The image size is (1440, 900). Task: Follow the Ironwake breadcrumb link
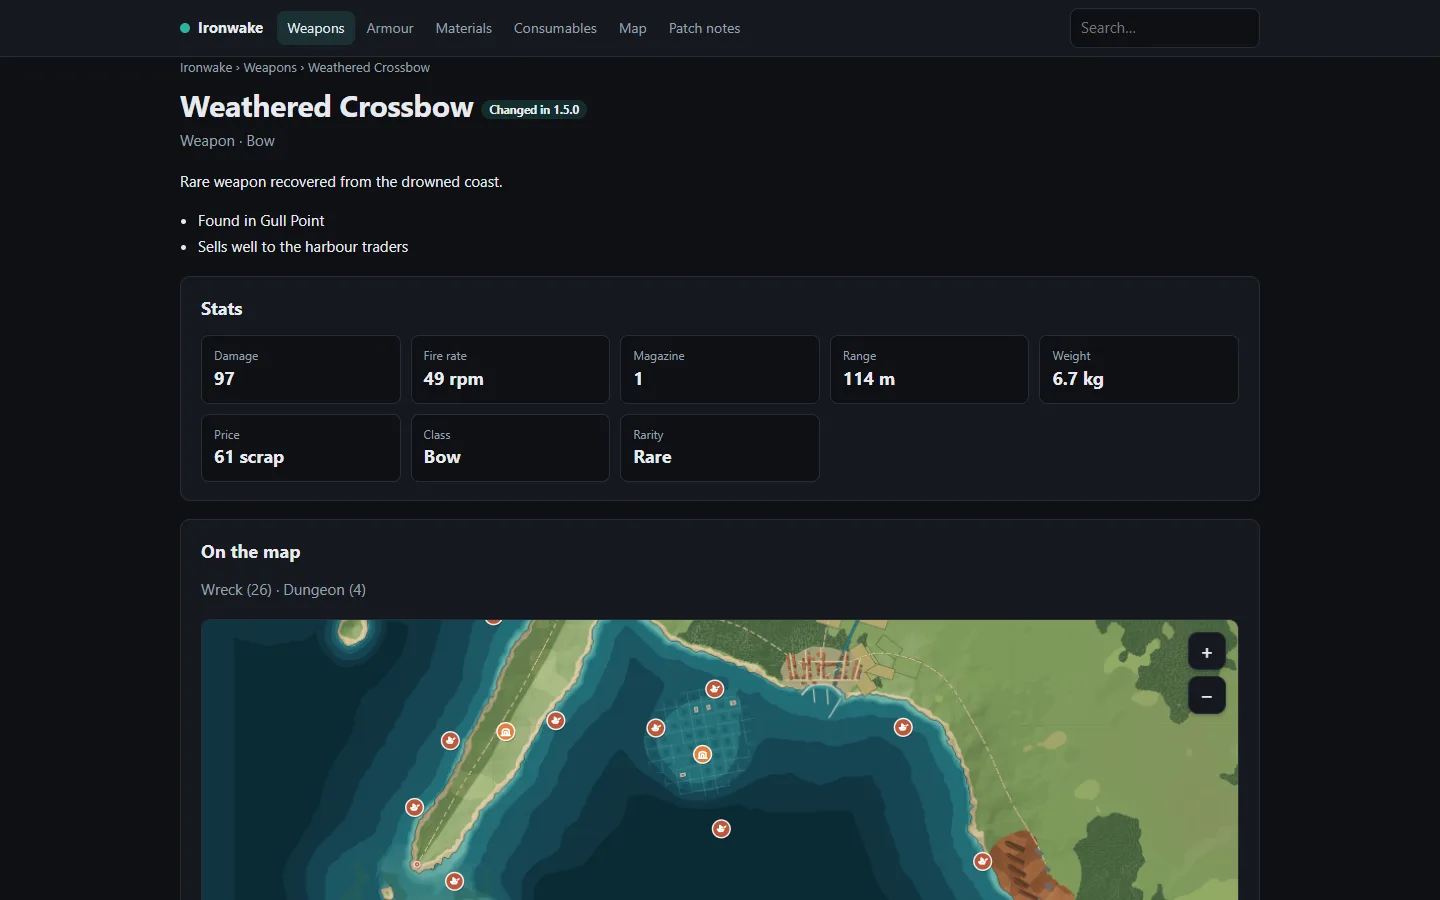point(206,68)
